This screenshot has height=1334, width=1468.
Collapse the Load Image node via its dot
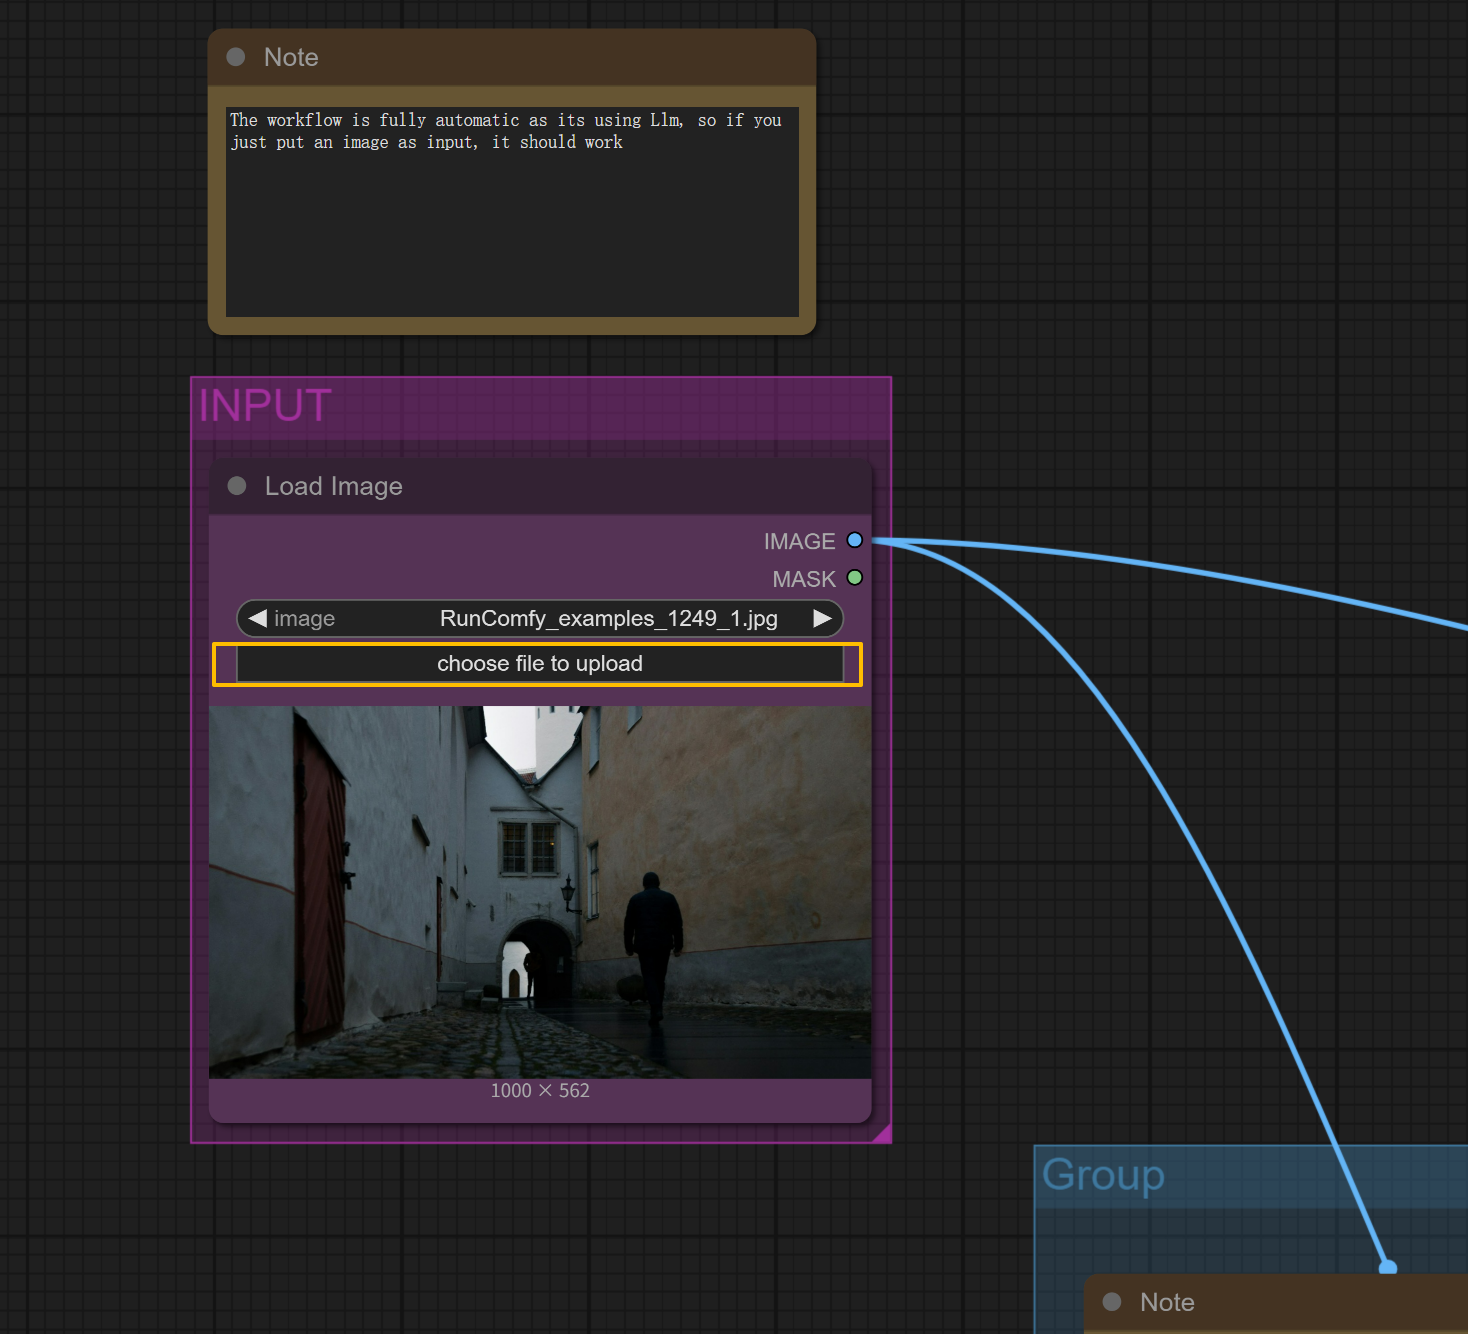[x=237, y=486]
